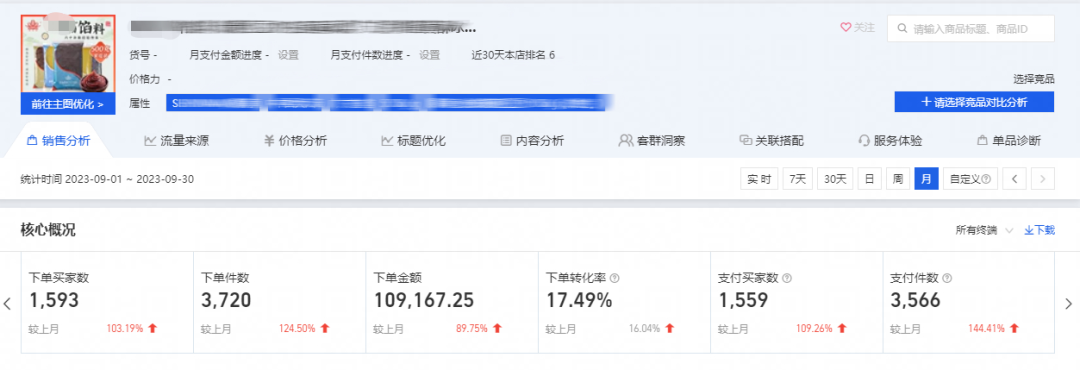Click help icon beside 支付买家数

coord(787,278)
